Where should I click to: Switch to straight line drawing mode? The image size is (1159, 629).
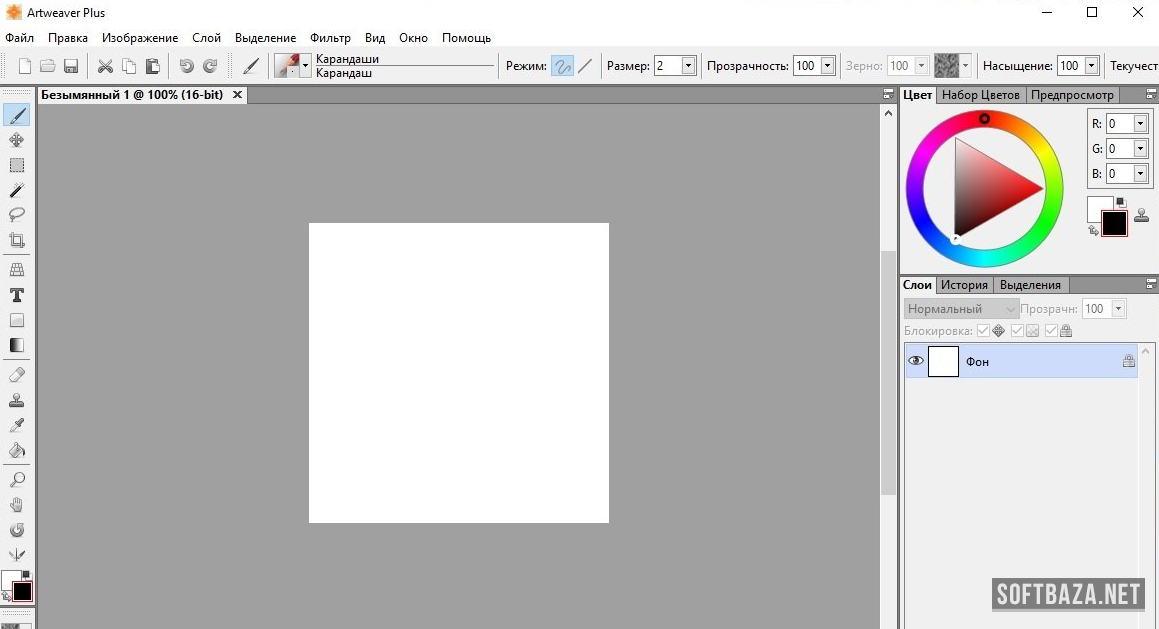(x=585, y=66)
